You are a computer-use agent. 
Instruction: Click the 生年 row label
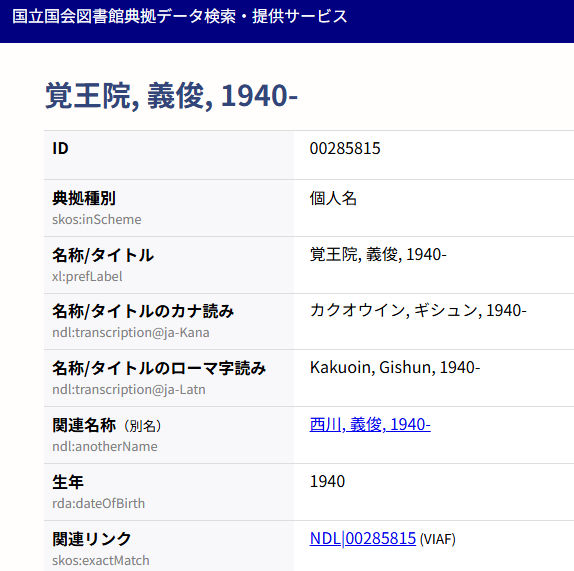tap(68, 482)
